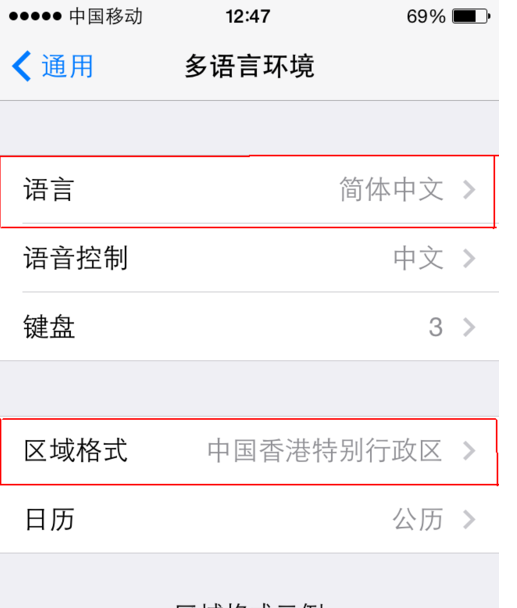The width and height of the screenshot is (517, 608).
Task: Tap the chevron next to keyboard count 3
Action: [469, 327]
